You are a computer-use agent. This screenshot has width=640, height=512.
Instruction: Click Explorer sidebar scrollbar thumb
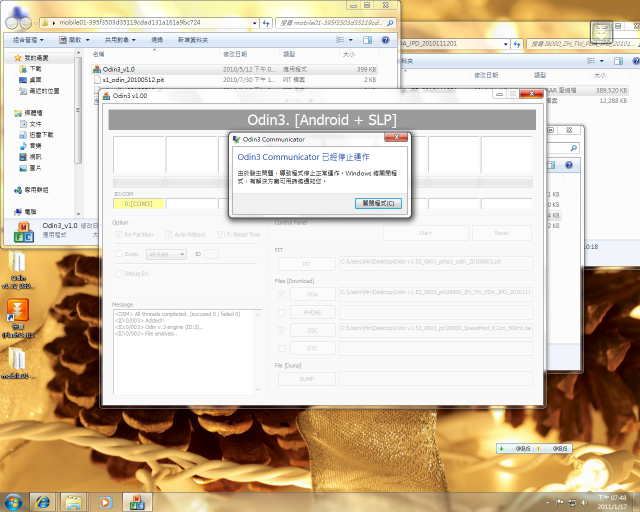(78, 110)
